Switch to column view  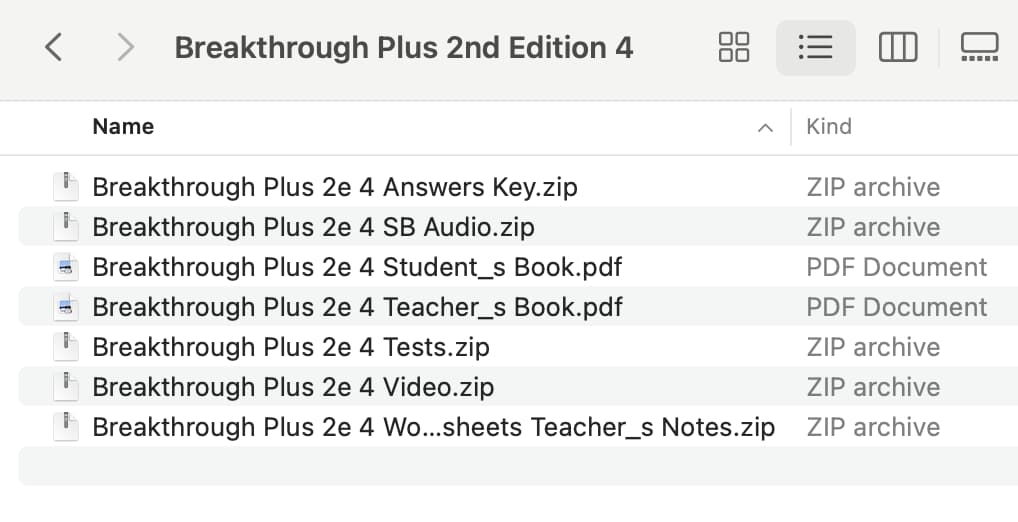pos(898,47)
